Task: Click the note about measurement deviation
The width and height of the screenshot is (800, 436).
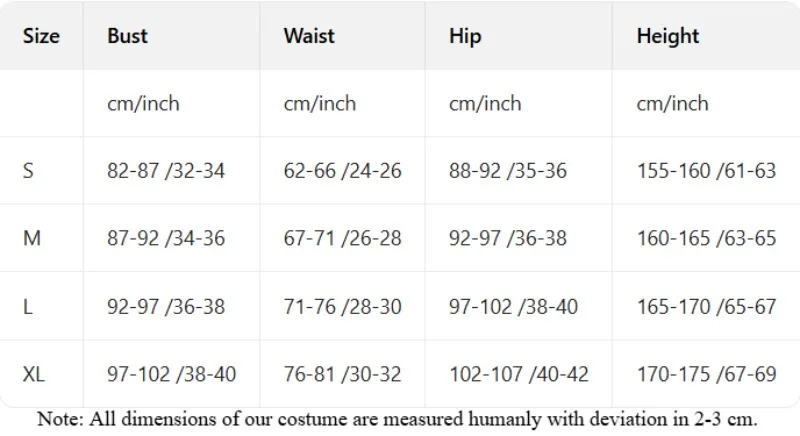Action: [x=397, y=419]
